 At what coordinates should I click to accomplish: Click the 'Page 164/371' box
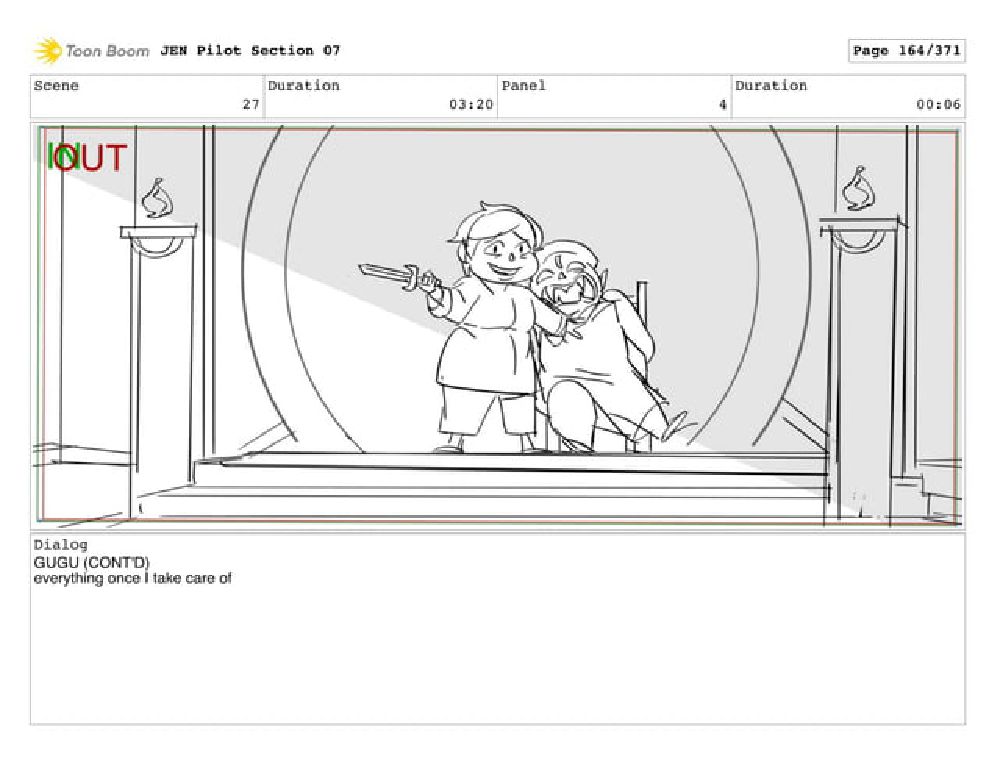coord(906,51)
